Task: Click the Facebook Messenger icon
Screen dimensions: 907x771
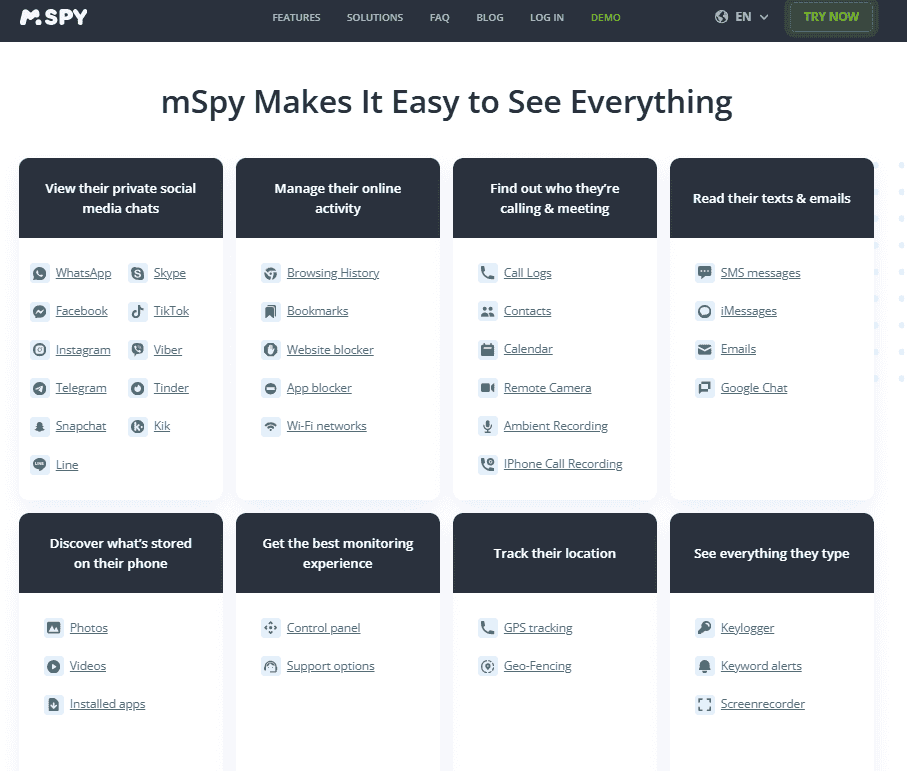Action: click(39, 311)
